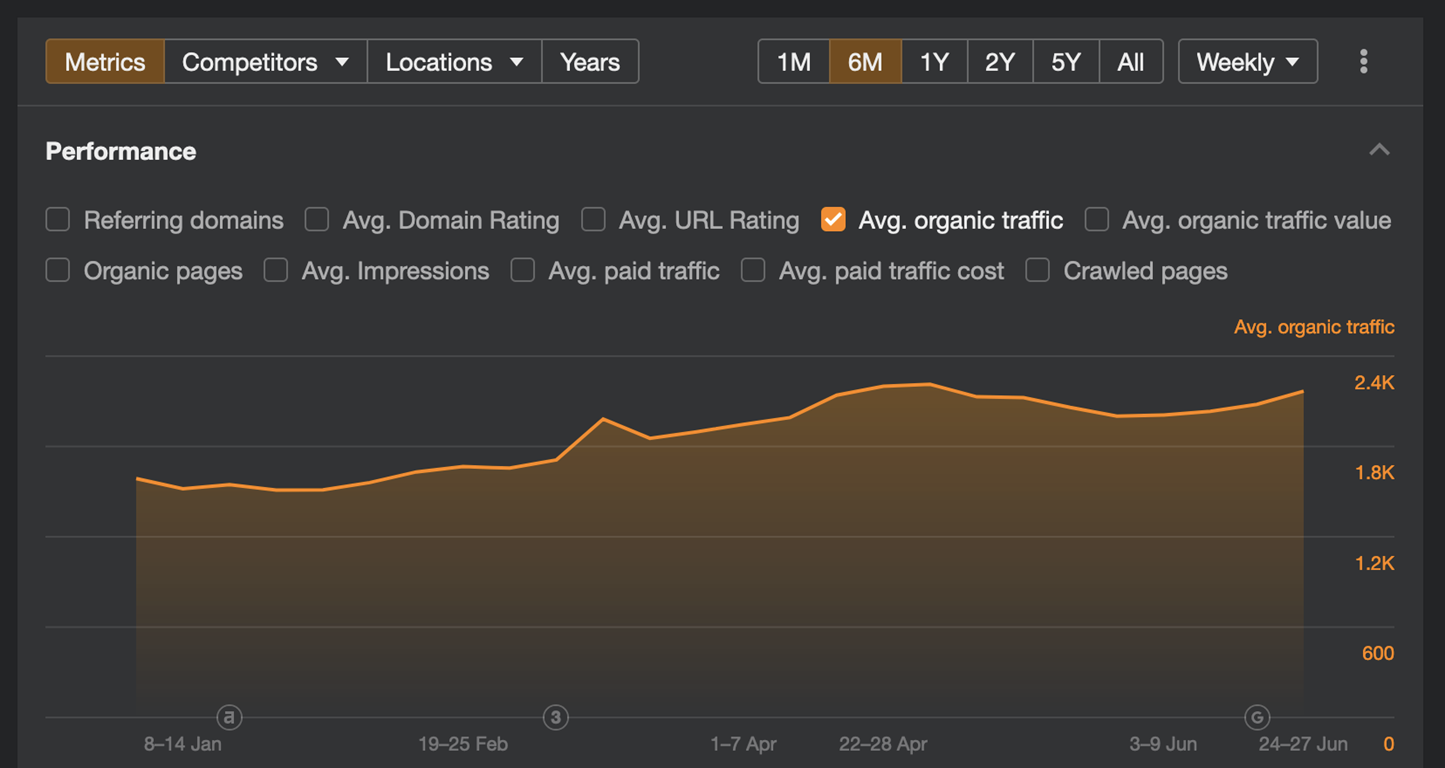Set time range to 5Y
1445x768 pixels.
click(x=1066, y=62)
